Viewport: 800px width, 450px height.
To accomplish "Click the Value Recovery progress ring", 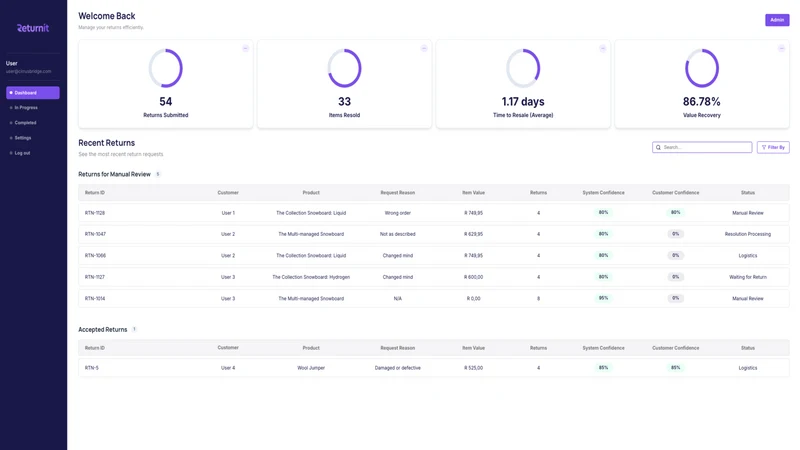I will 702,68.
